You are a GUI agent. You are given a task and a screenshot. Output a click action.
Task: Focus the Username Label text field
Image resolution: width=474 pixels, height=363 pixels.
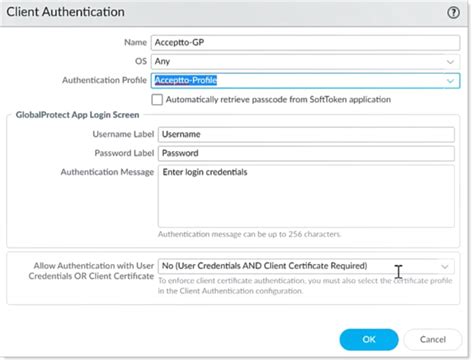pyautogui.click(x=306, y=134)
